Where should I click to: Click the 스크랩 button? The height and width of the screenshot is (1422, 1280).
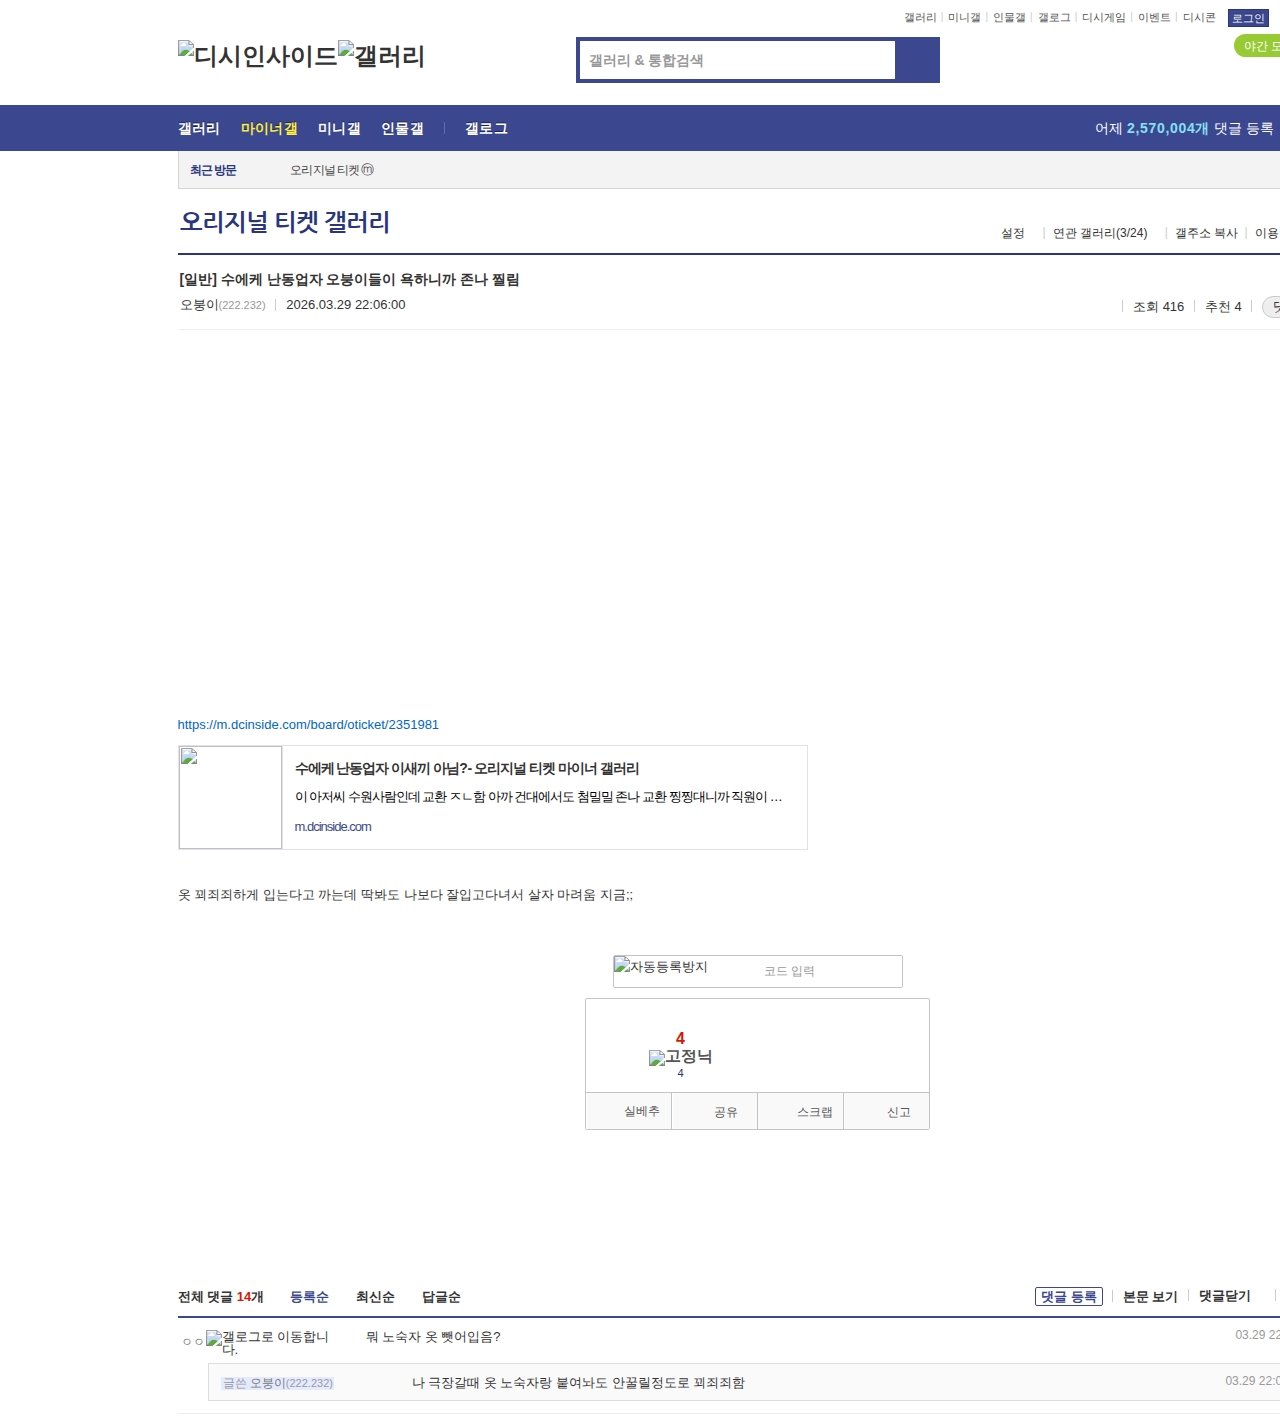pos(801,1111)
